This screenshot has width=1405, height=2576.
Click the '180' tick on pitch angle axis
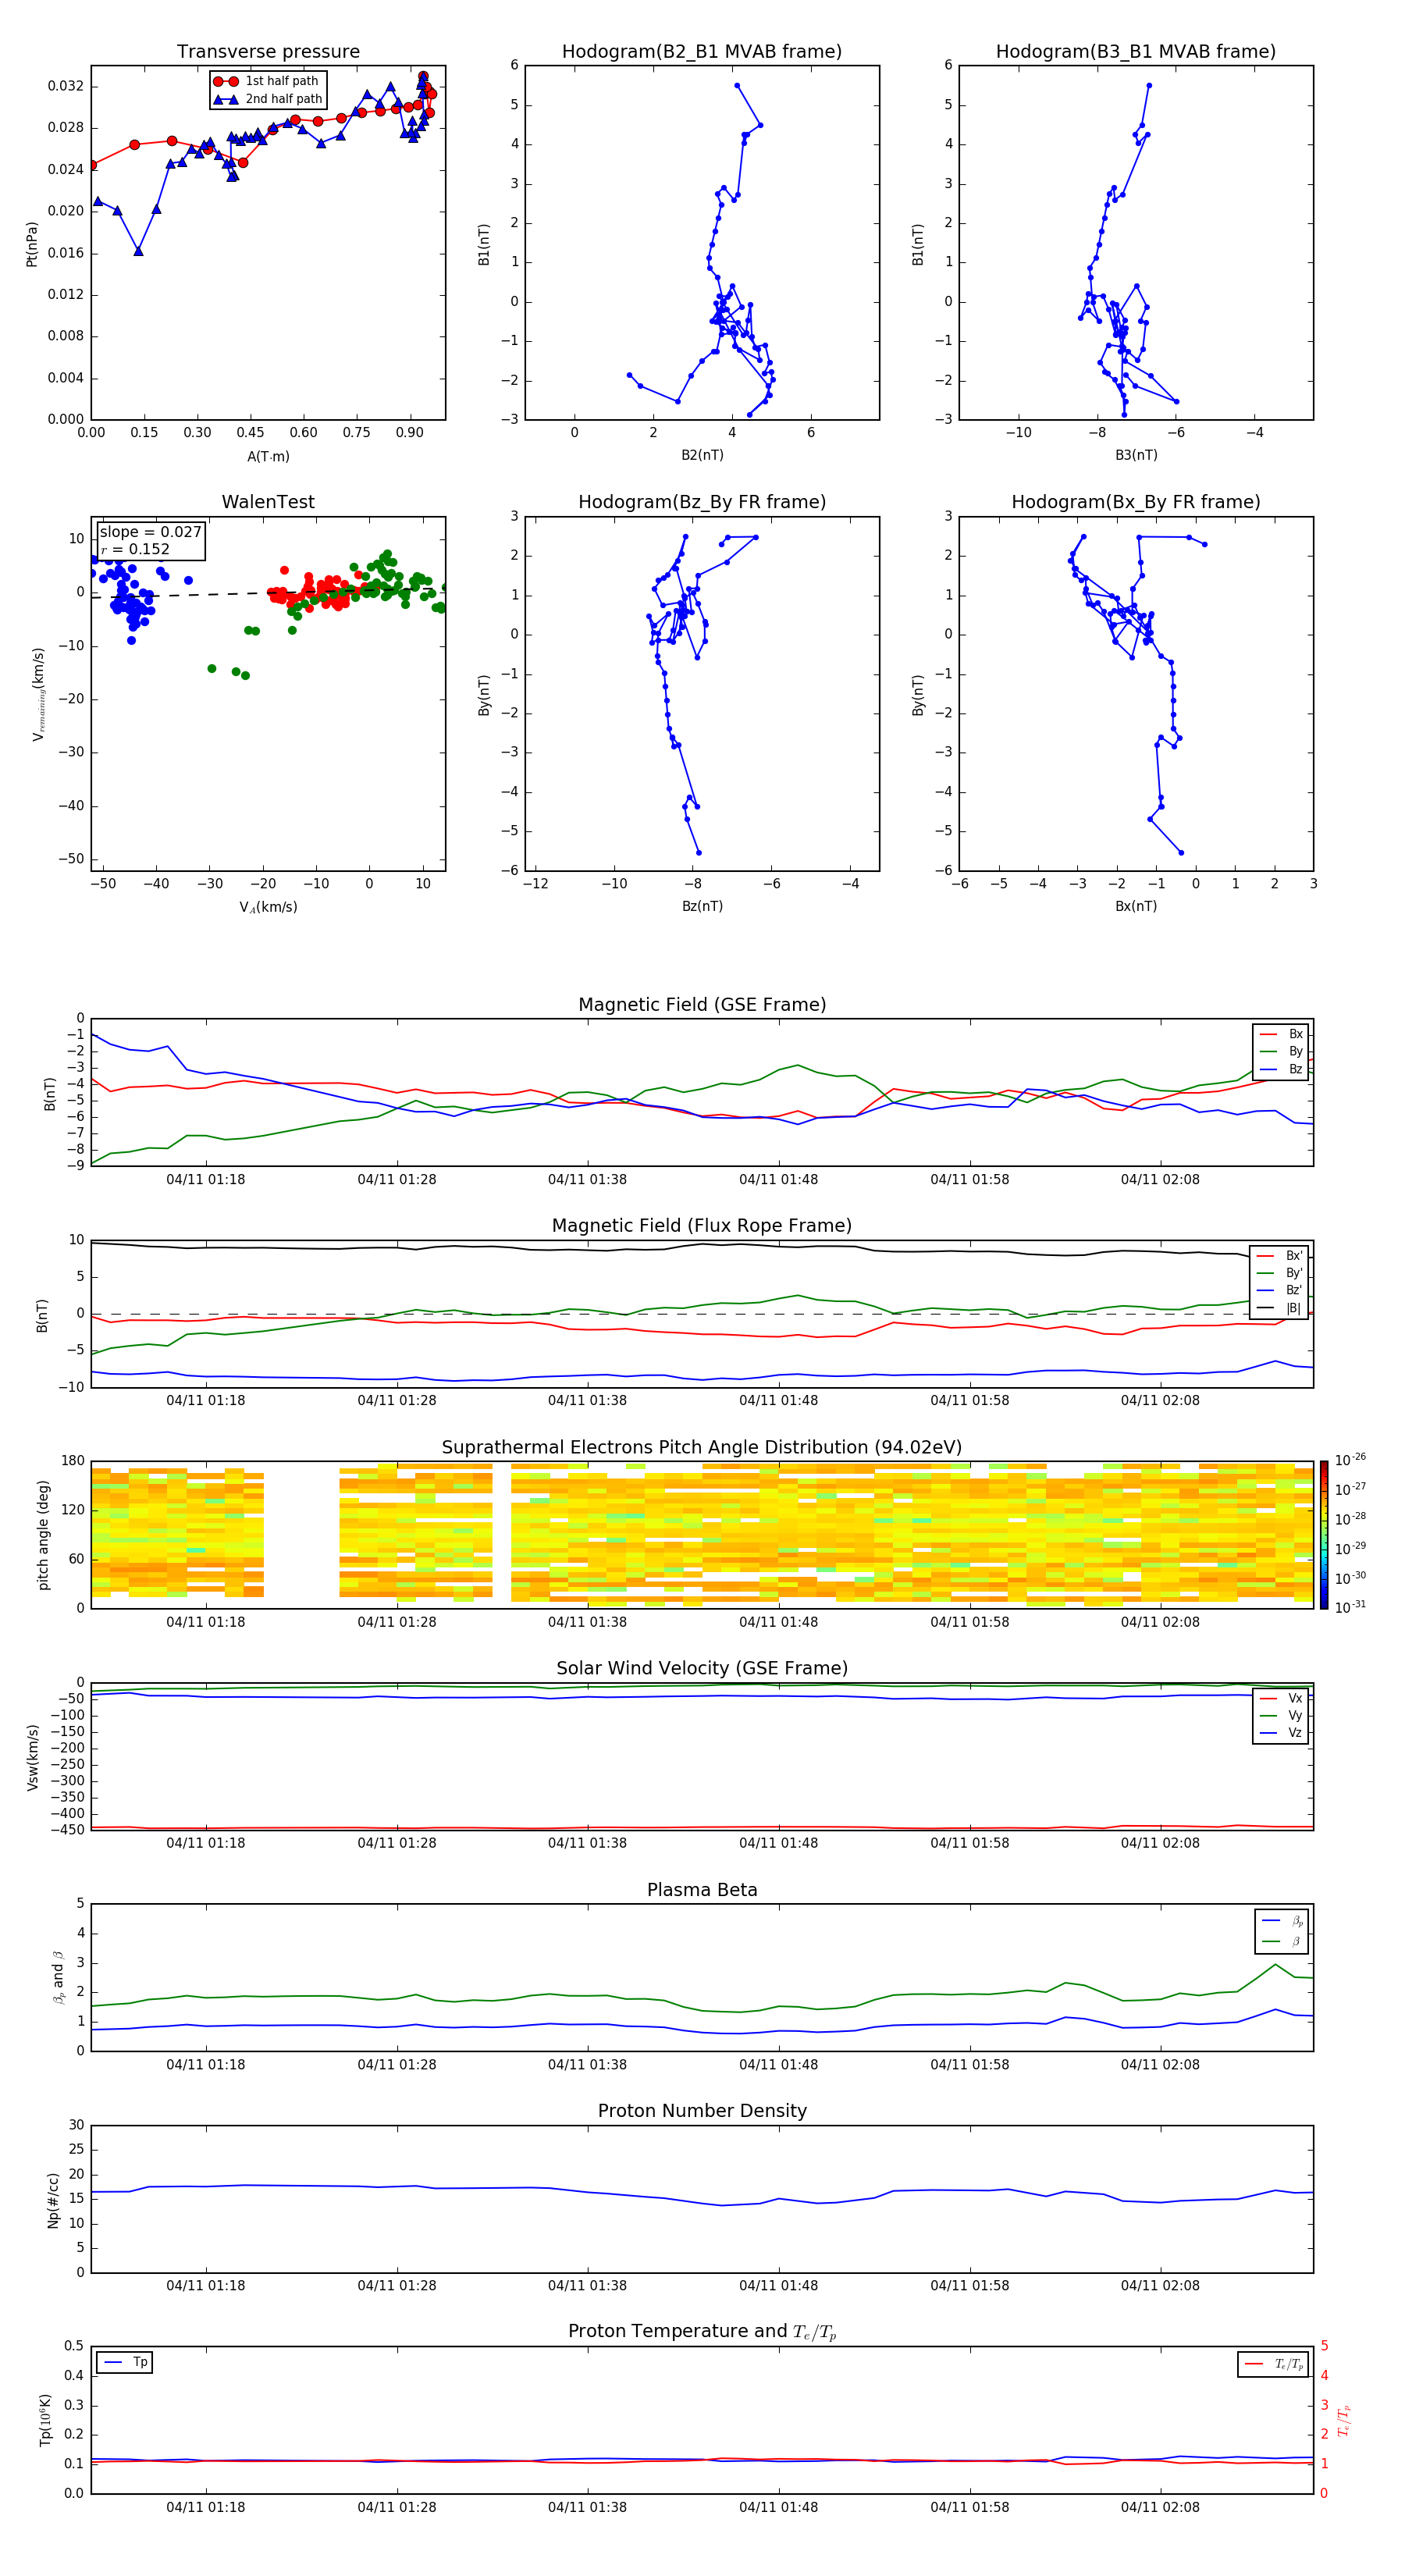point(73,1461)
